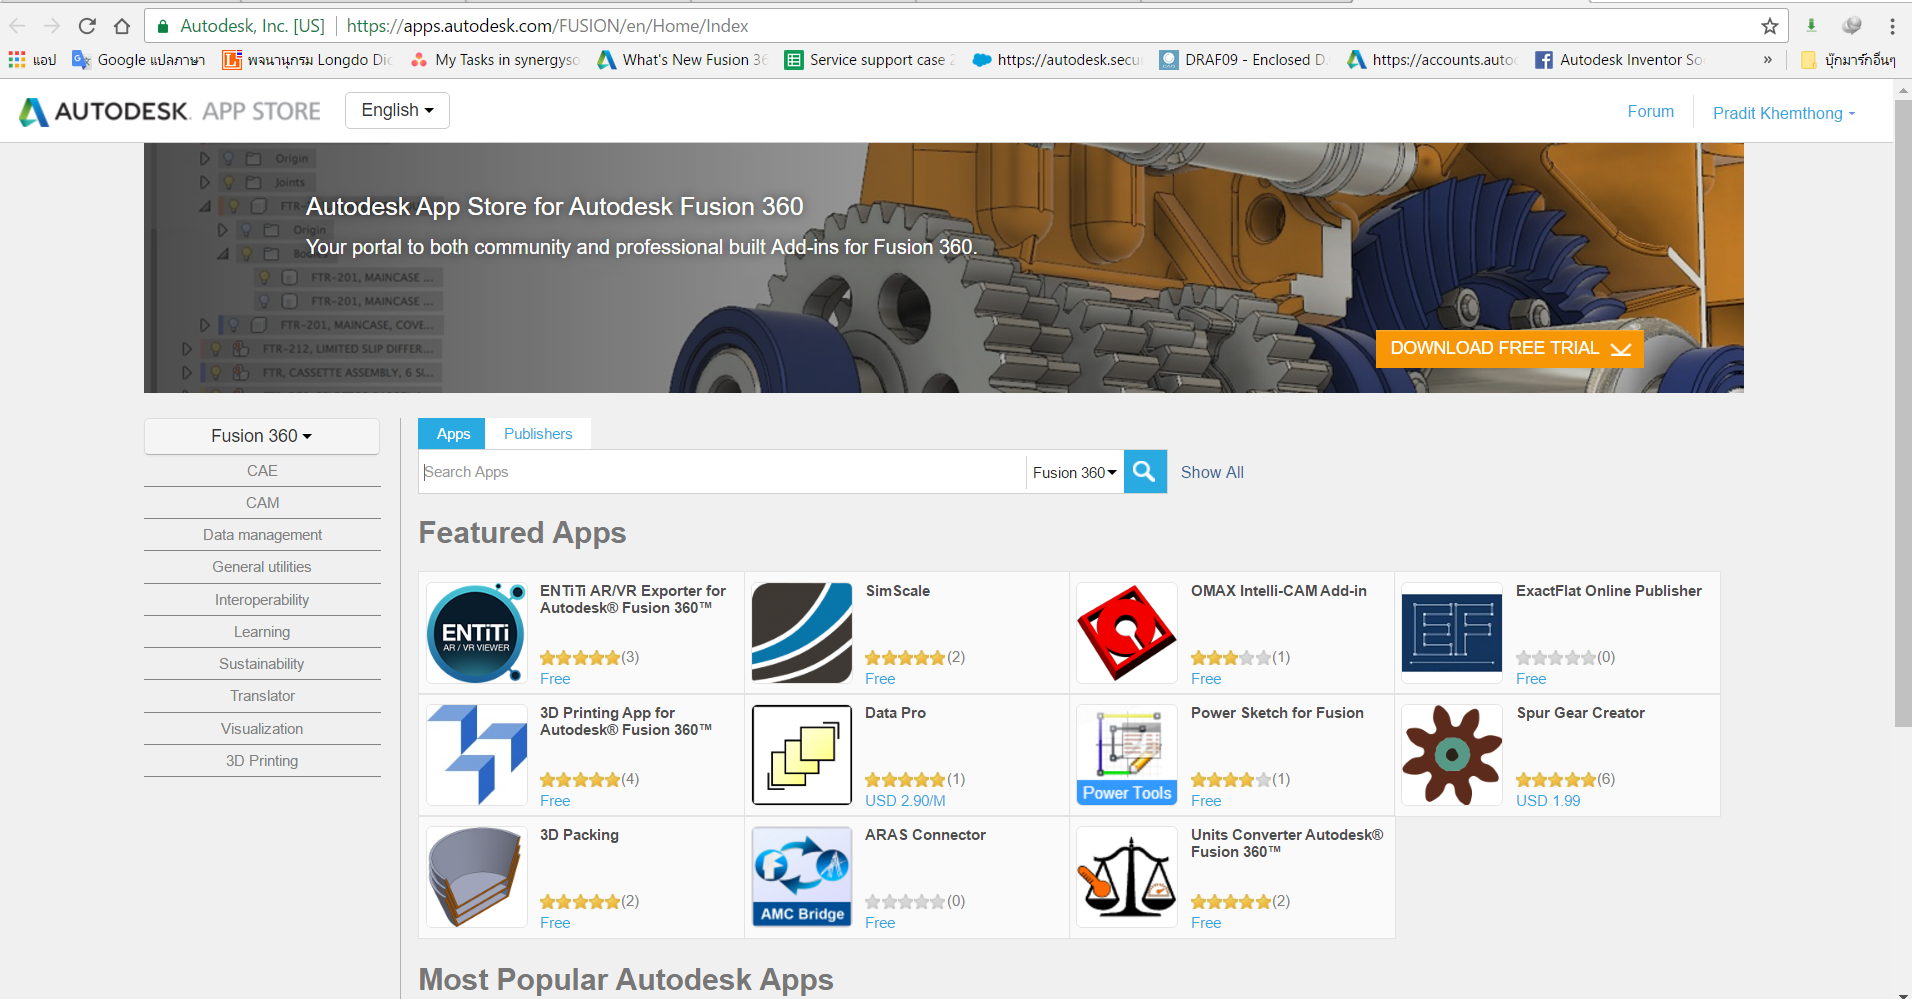Open the SimScale app icon
Image resolution: width=1912 pixels, height=999 pixels.
click(x=801, y=632)
